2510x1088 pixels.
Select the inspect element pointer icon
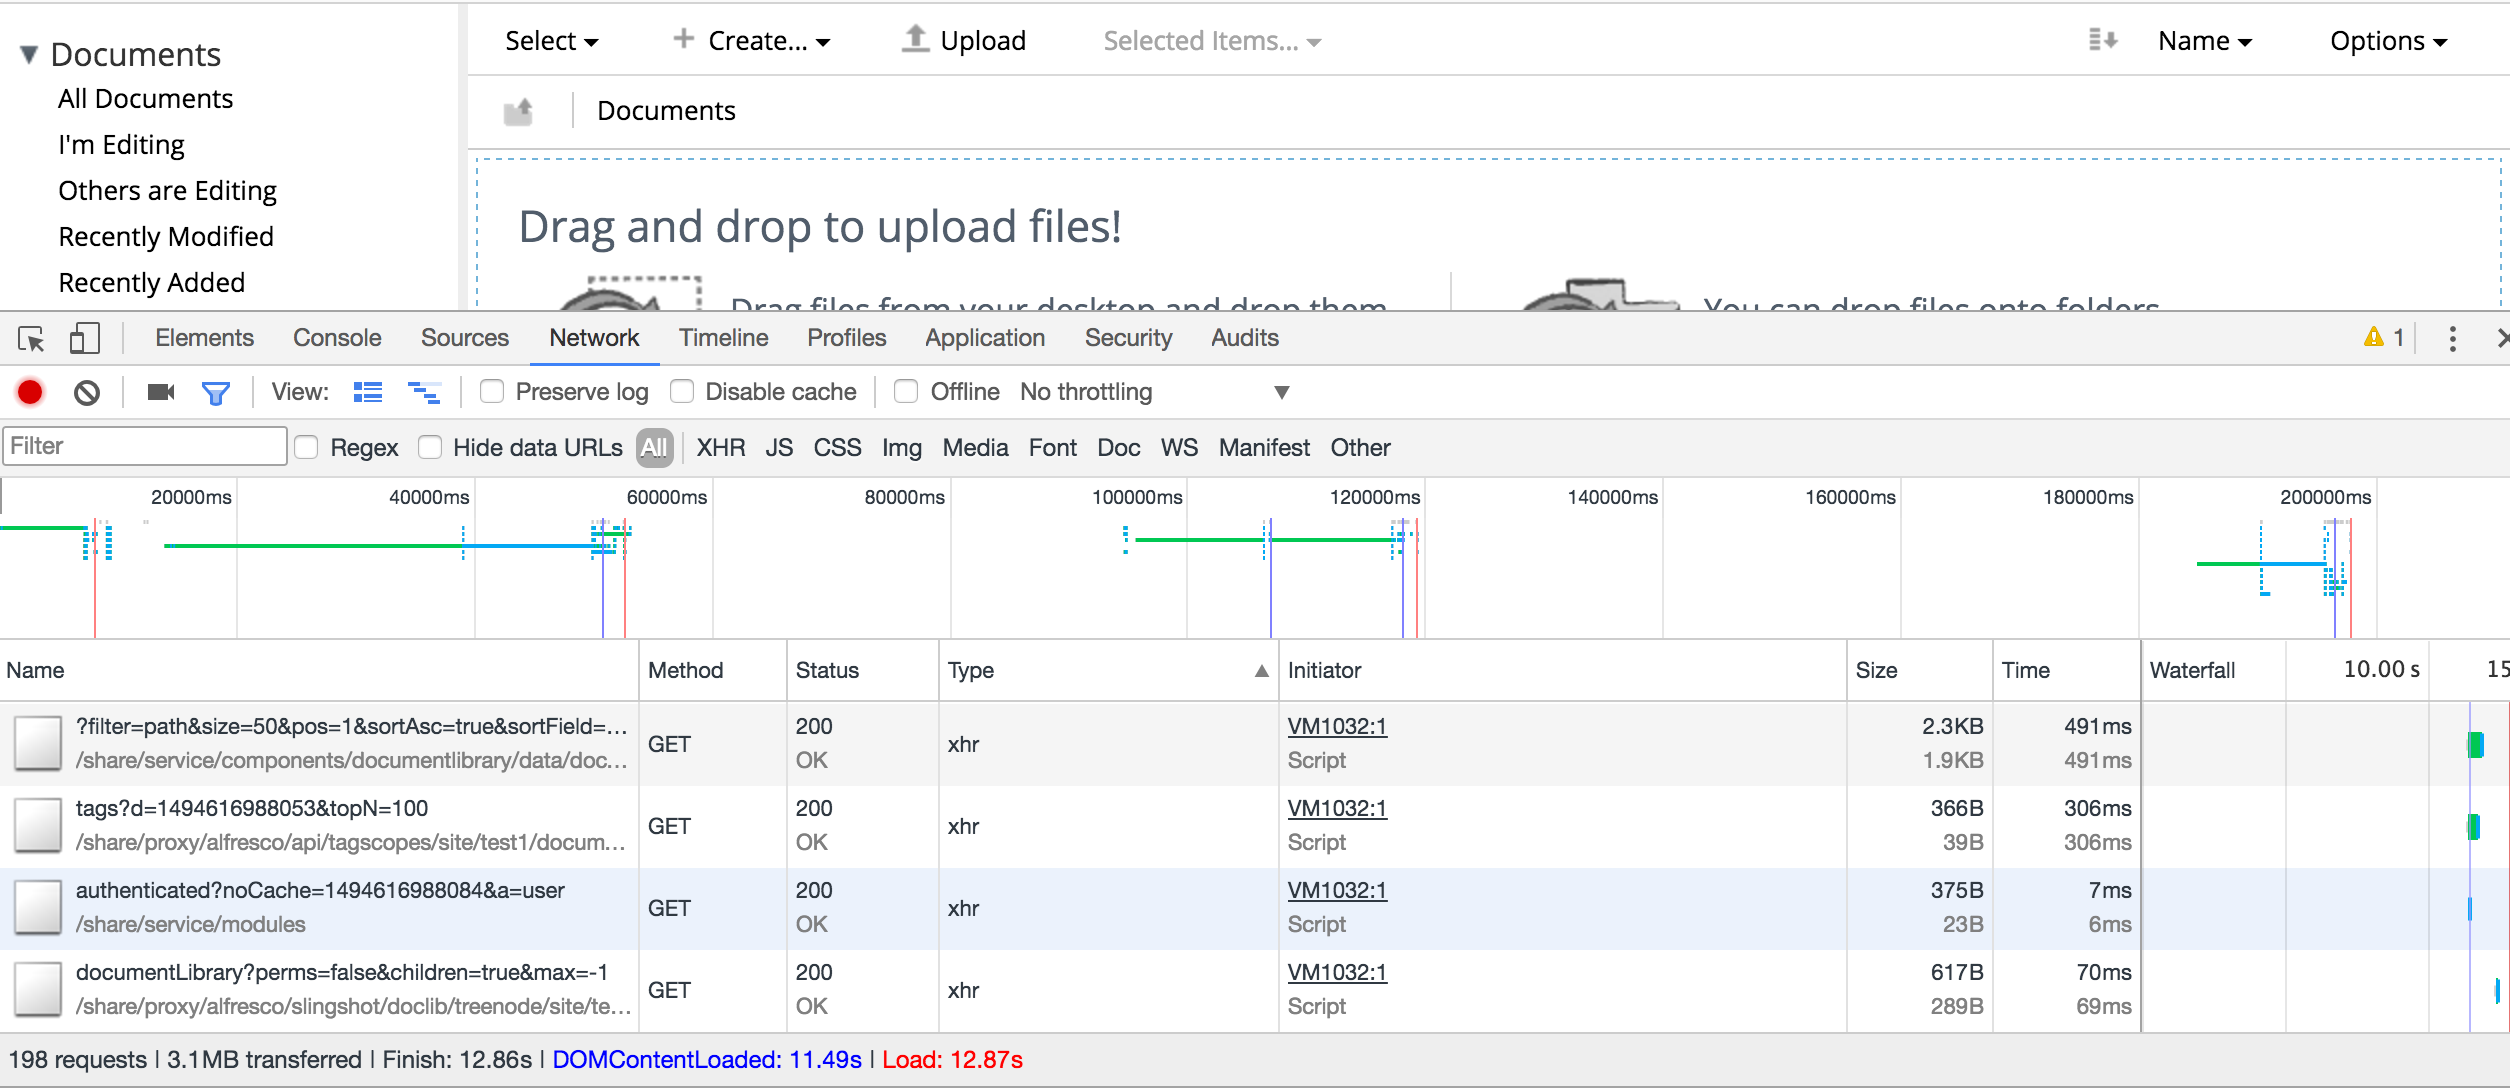[x=31, y=339]
